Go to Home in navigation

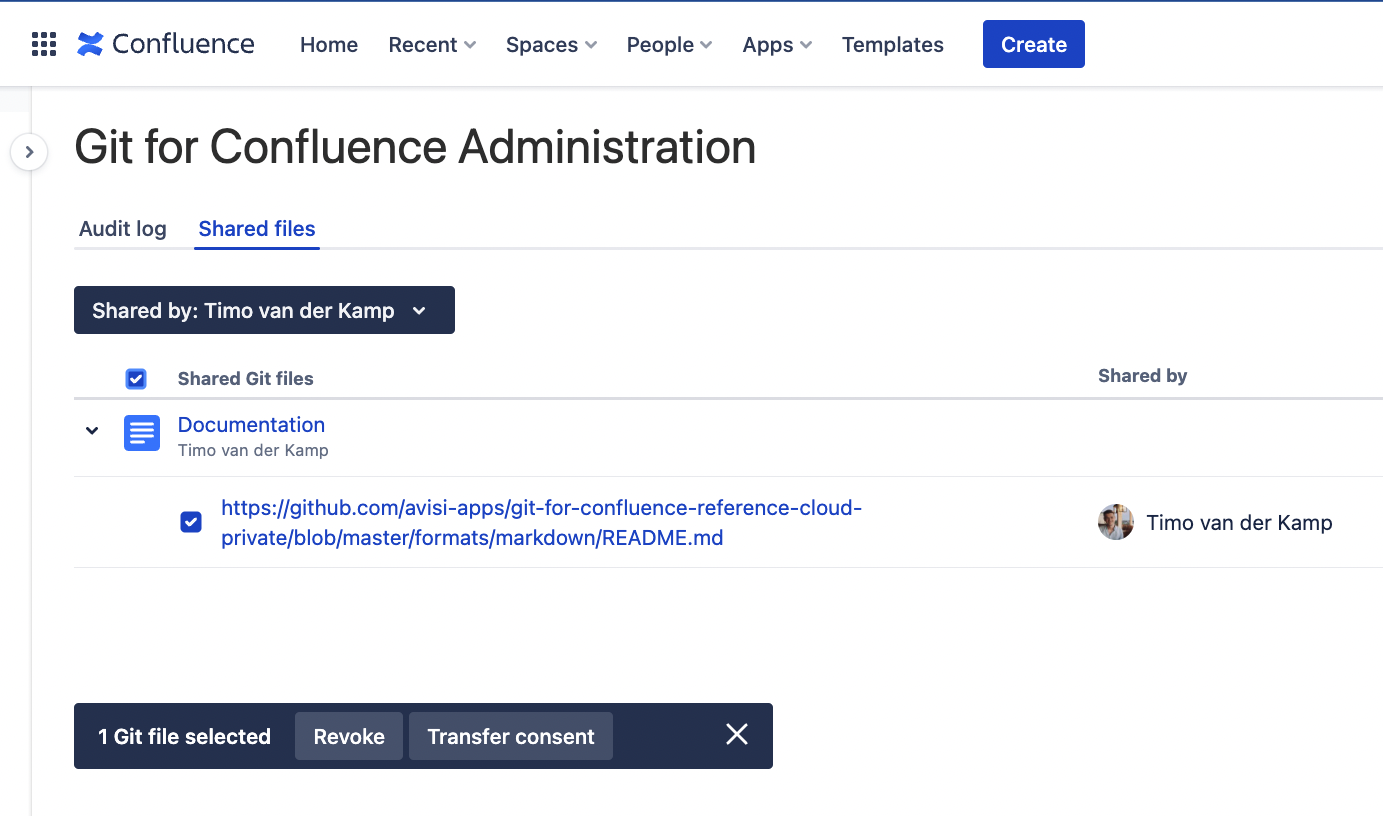[329, 45]
